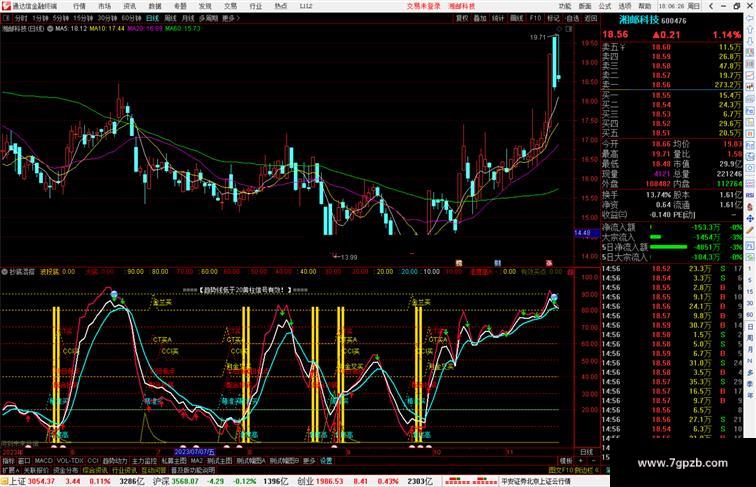Open the 综合资讯 tab
The image size is (756, 487).
point(95,470)
